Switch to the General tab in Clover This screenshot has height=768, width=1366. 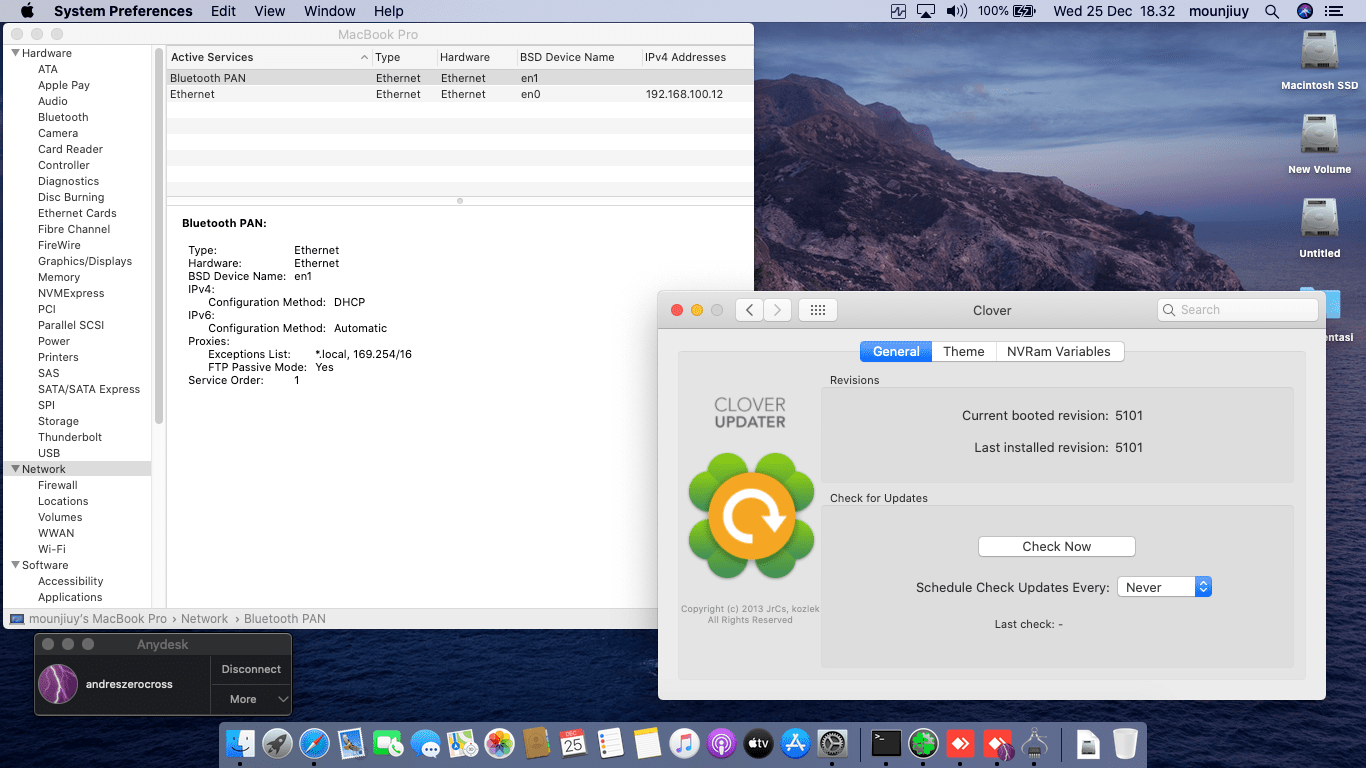point(896,351)
